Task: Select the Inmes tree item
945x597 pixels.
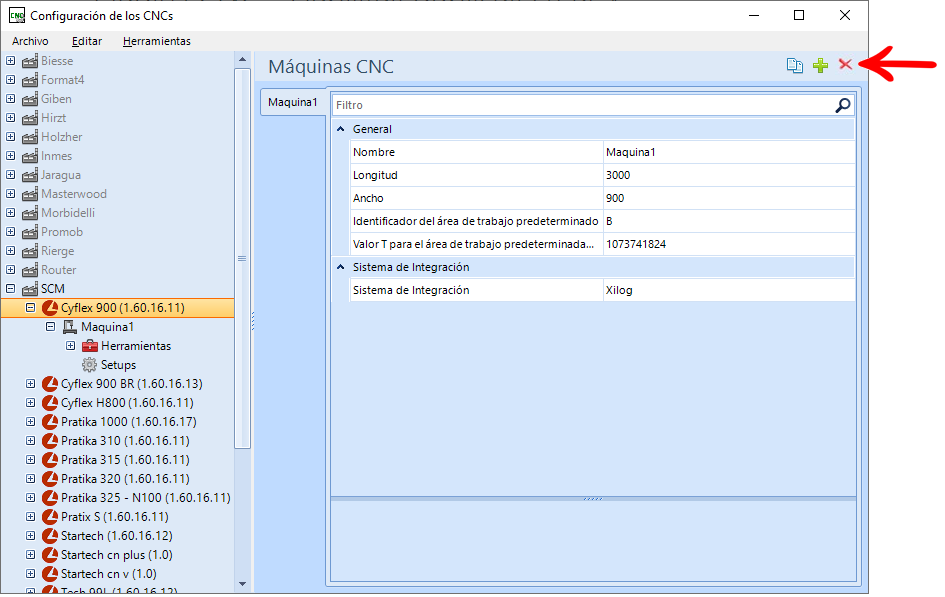Action: click(57, 156)
